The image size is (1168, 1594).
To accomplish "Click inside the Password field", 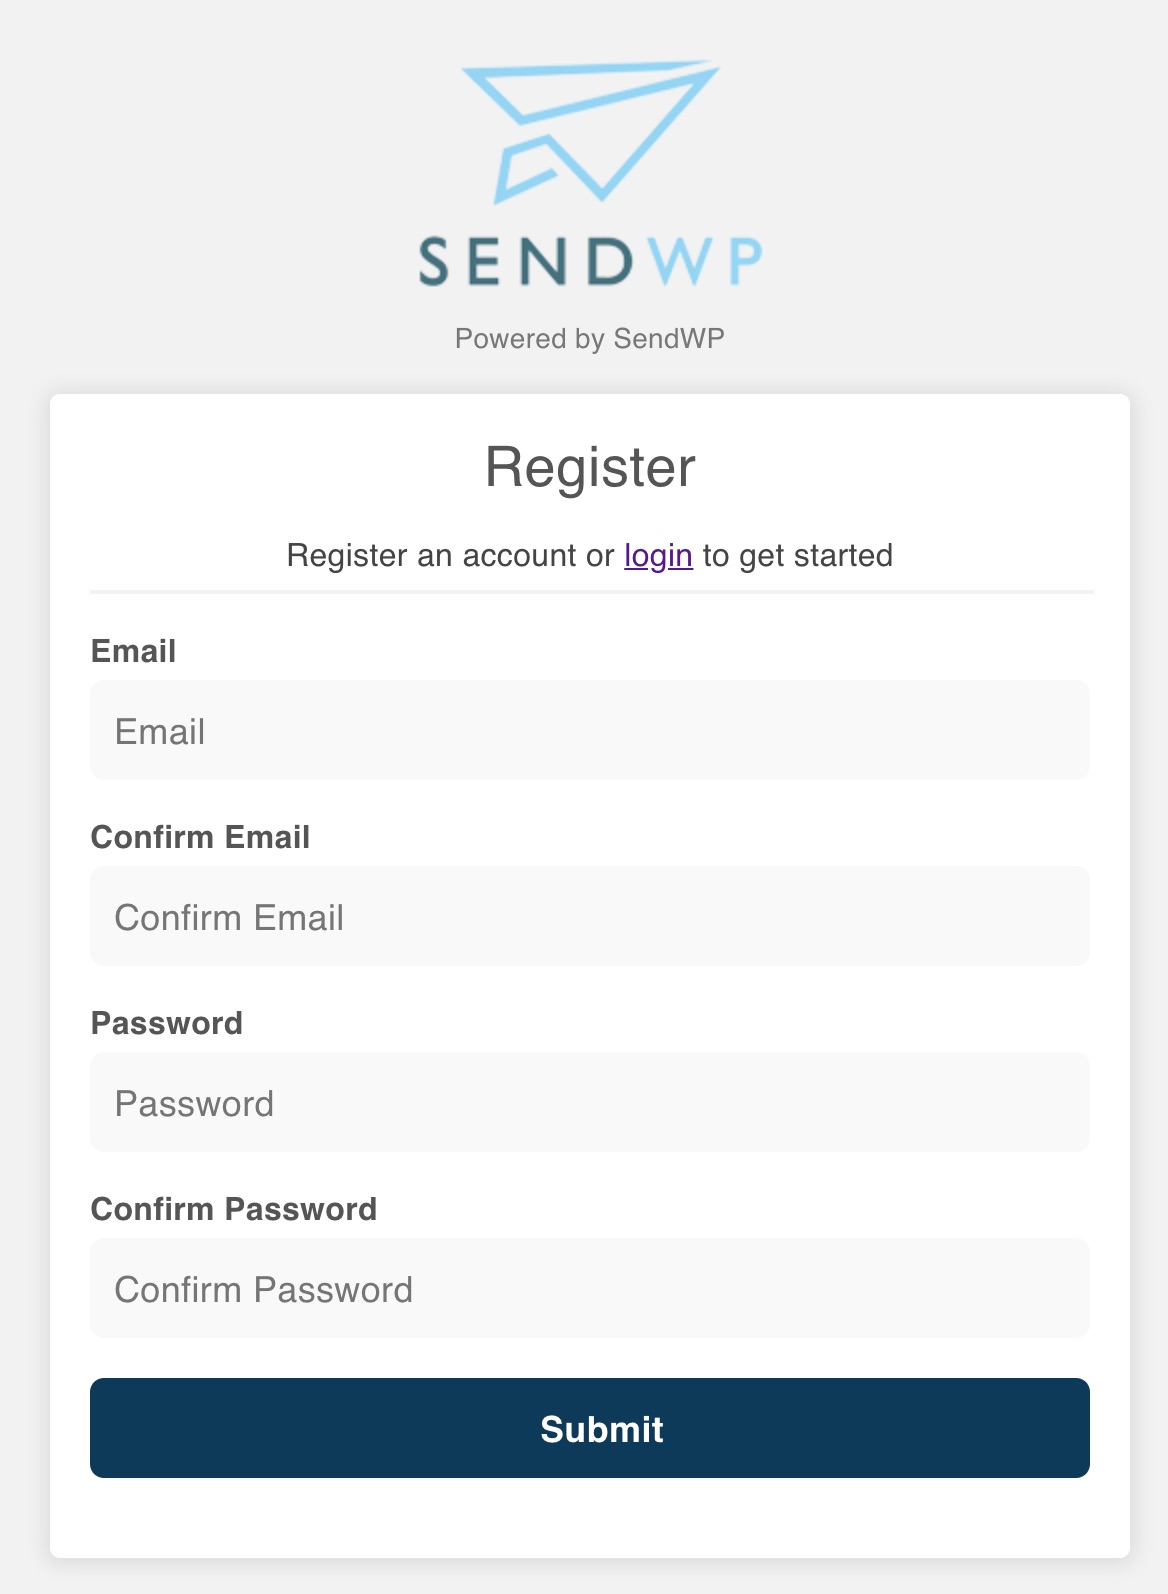I will [590, 1102].
